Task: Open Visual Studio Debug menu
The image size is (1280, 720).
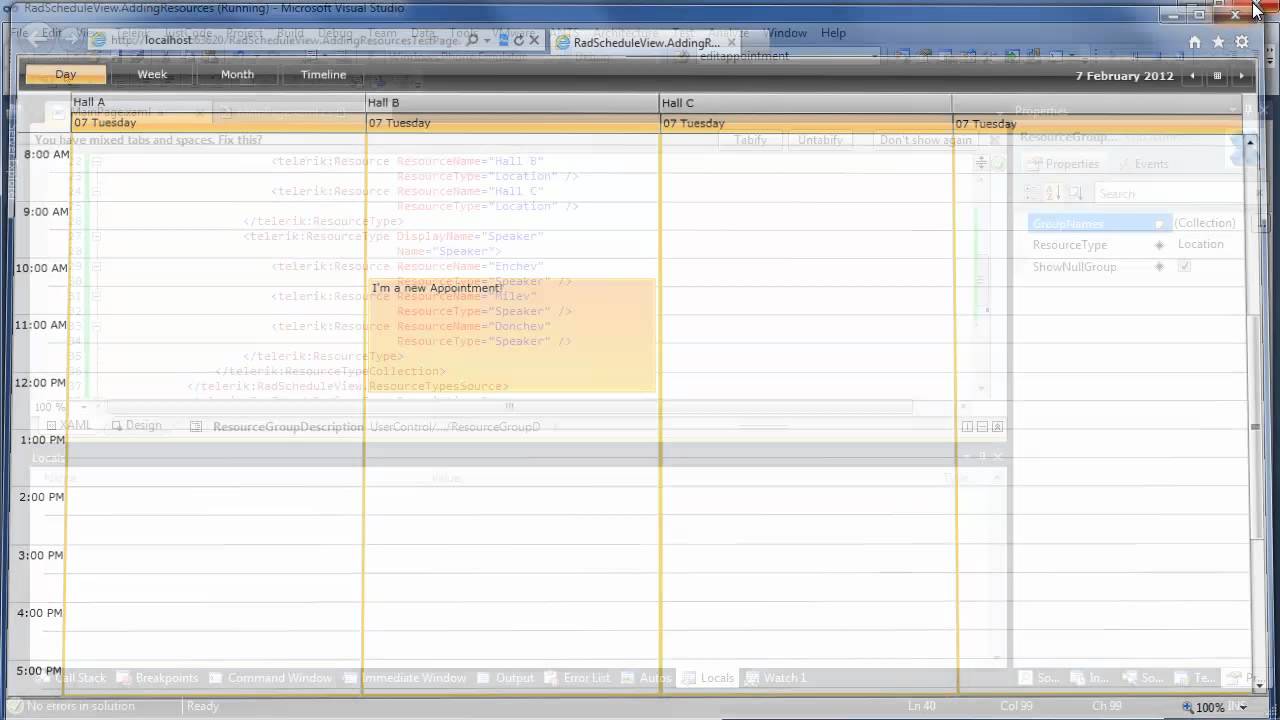Action: tap(335, 33)
